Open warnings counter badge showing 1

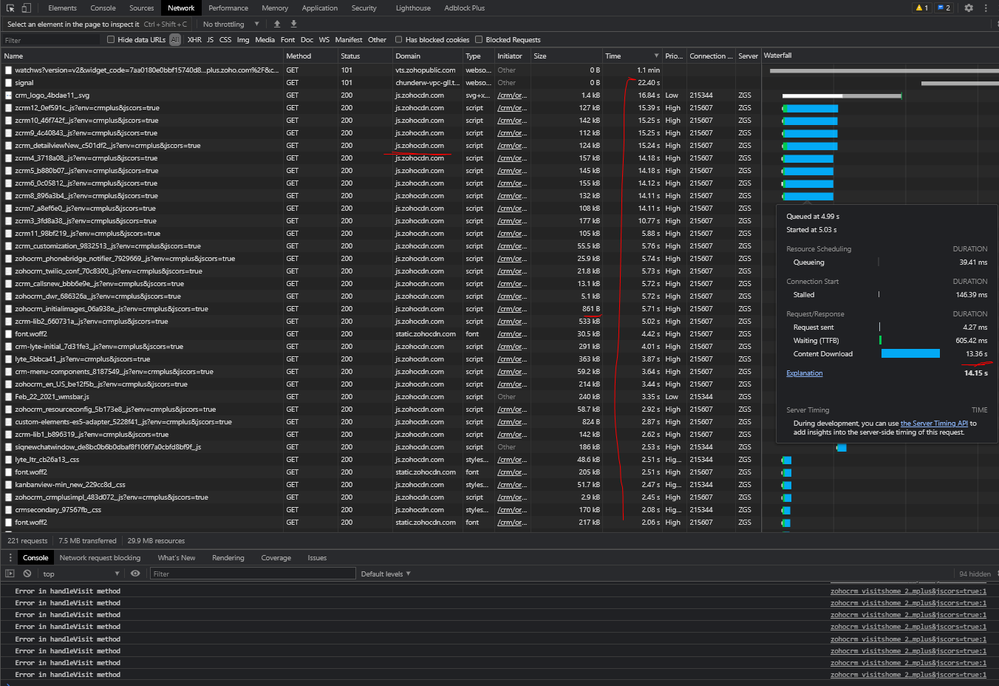pos(921,8)
